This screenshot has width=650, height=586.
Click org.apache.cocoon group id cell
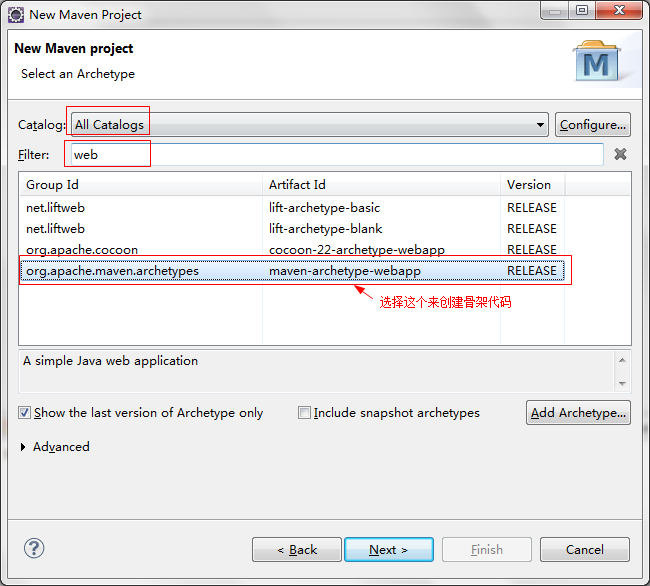[x=82, y=250]
